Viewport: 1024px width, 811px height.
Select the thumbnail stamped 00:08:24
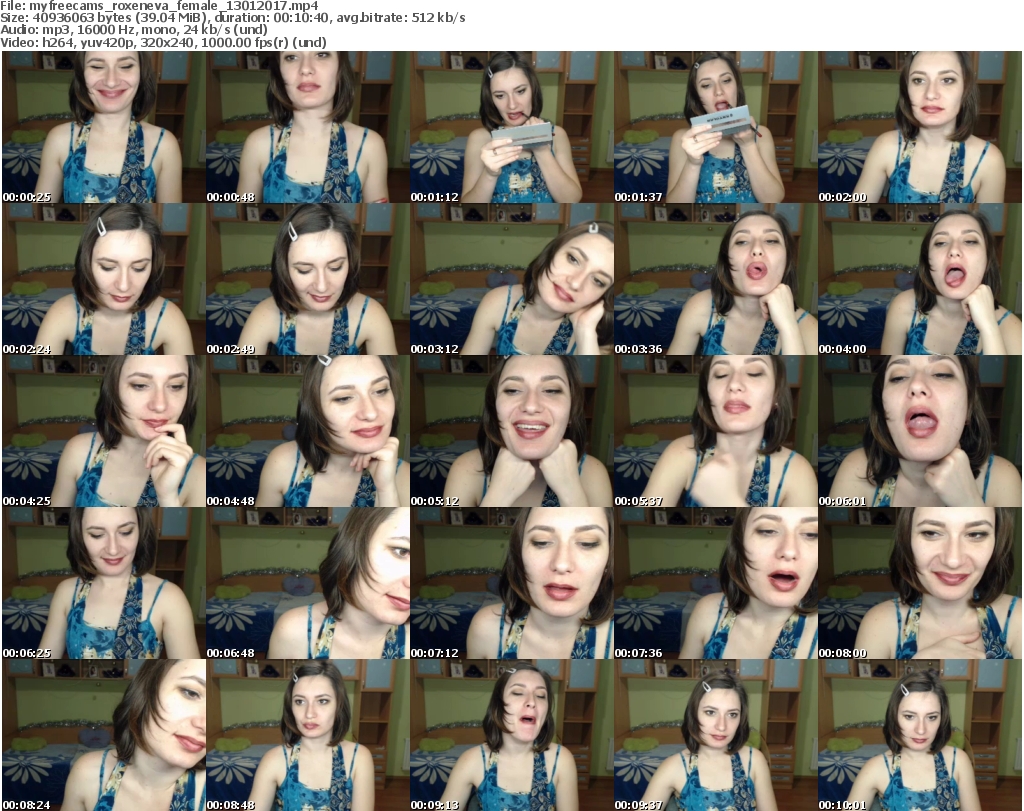(104, 735)
